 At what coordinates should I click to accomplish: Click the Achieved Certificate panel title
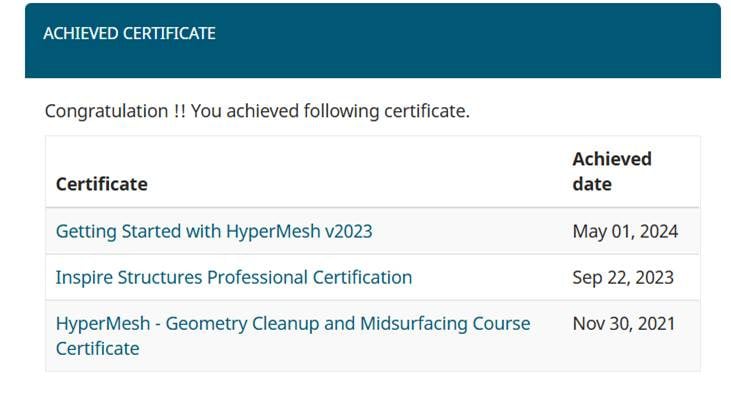pyautogui.click(x=130, y=34)
